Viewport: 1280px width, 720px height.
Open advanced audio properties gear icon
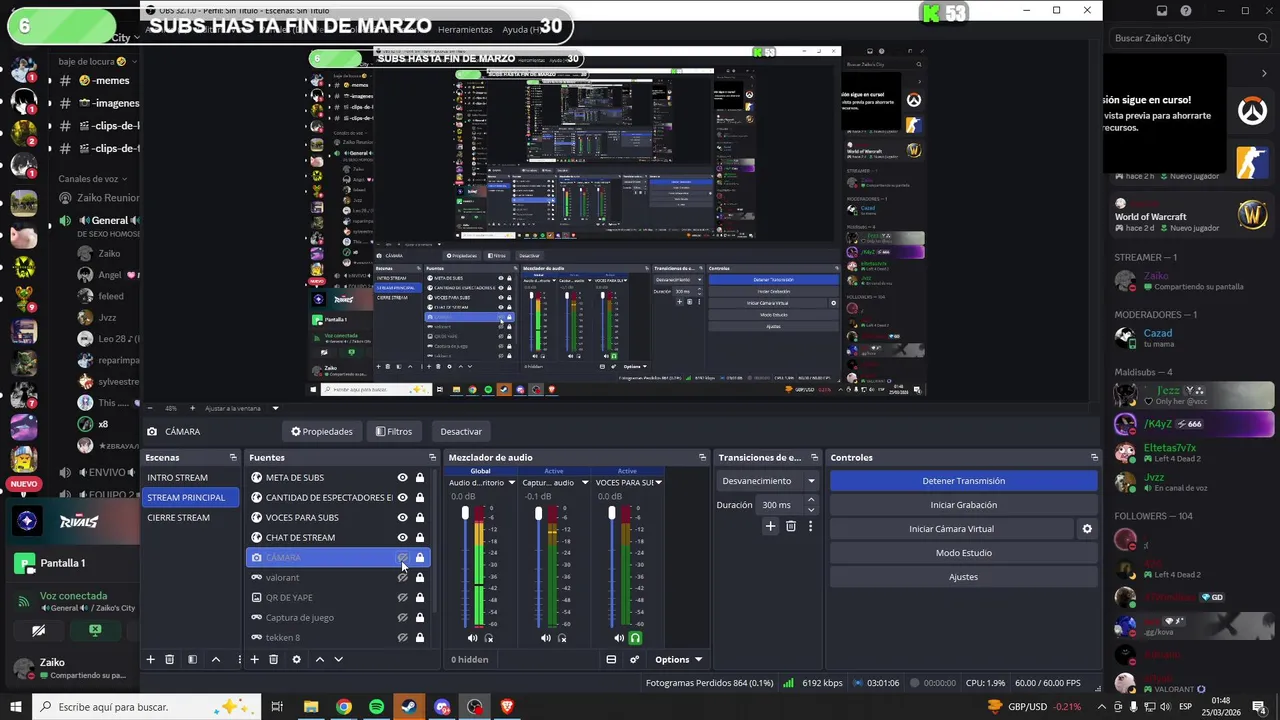pyautogui.click(x=634, y=659)
